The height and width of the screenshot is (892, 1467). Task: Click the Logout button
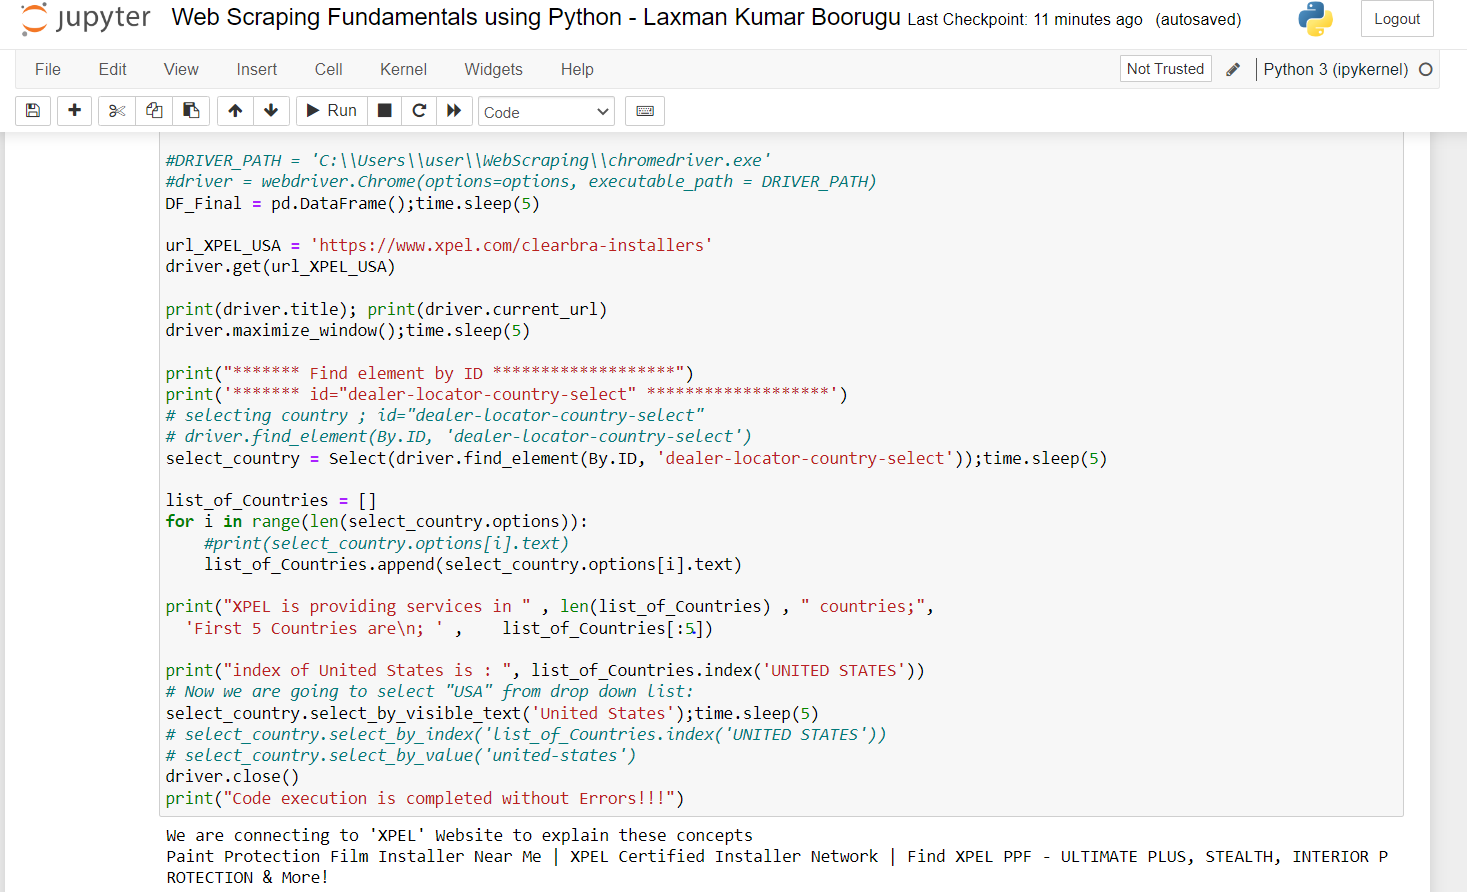(1397, 19)
